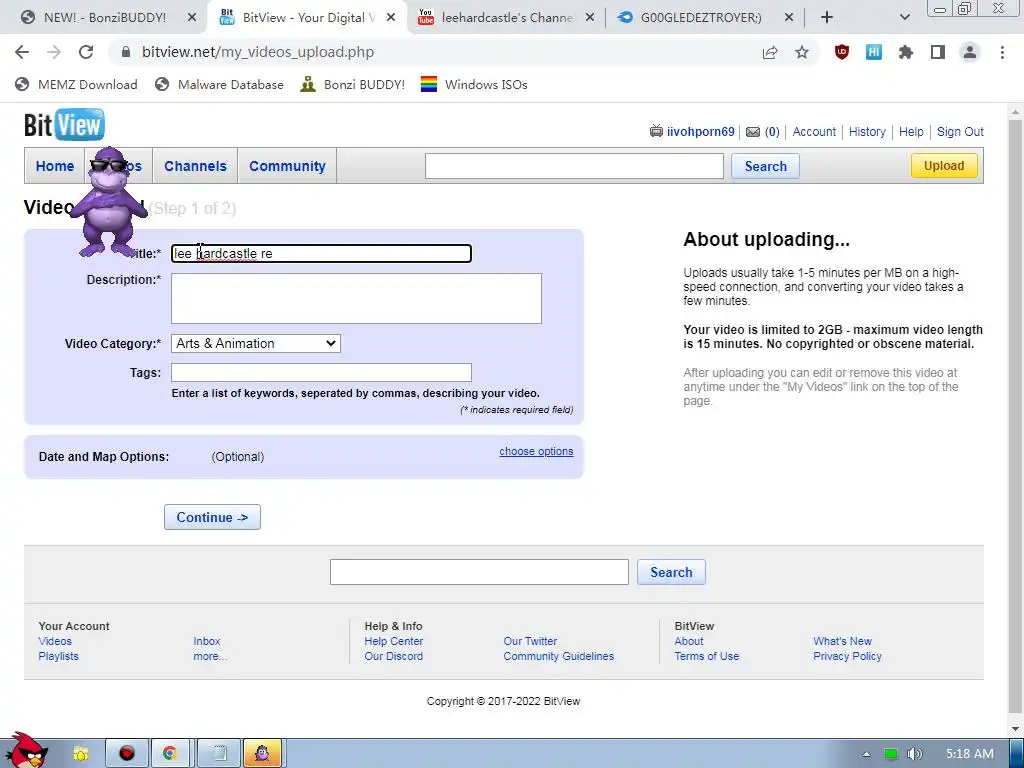Image resolution: width=1024 pixels, height=768 pixels.
Task: Show hidden tray icons arrow
Action: pyautogui.click(x=866, y=754)
